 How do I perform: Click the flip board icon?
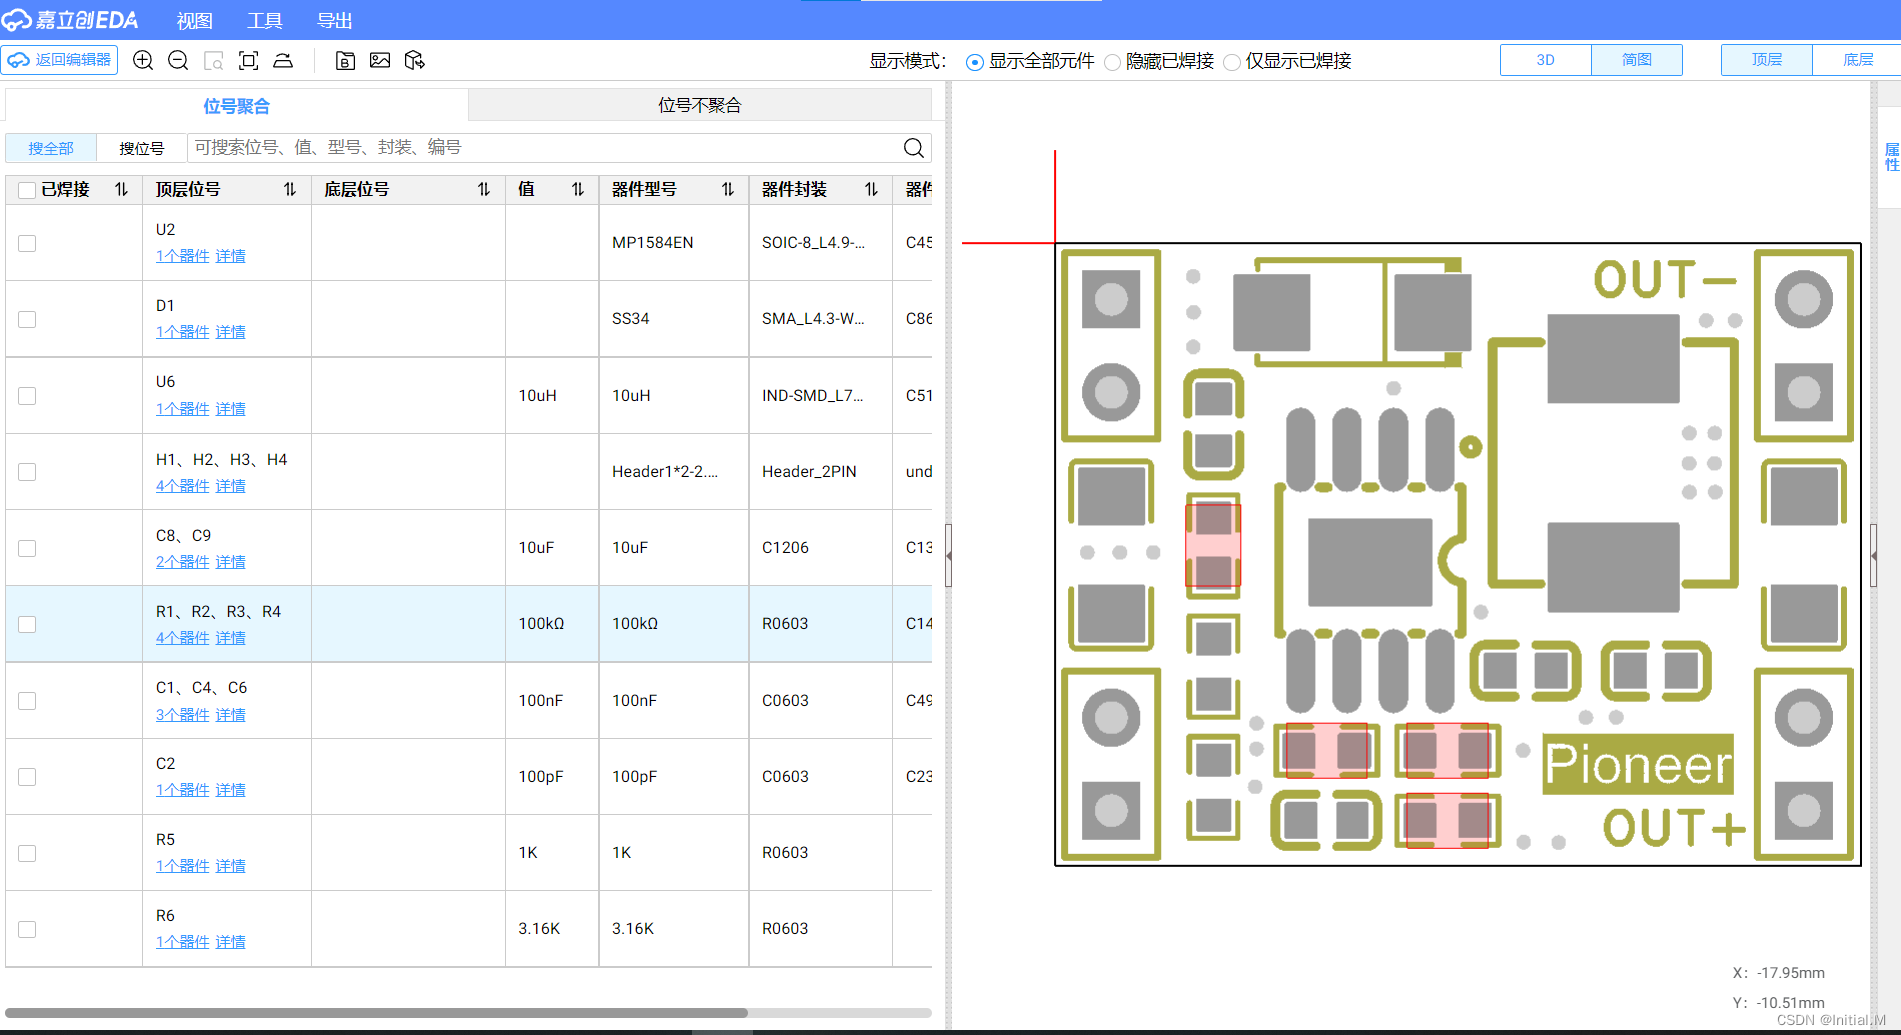283,60
